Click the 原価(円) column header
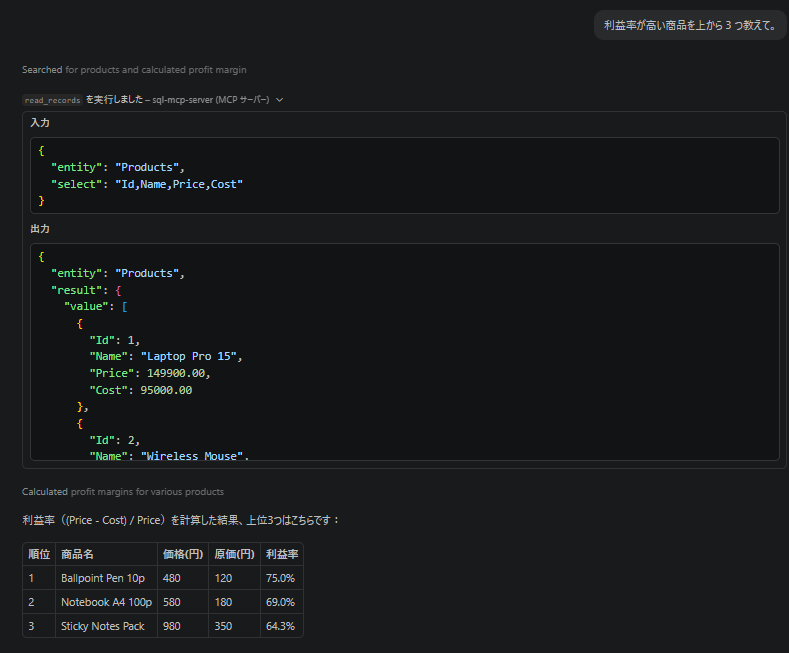This screenshot has width=789, height=653. click(x=234, y=554)
